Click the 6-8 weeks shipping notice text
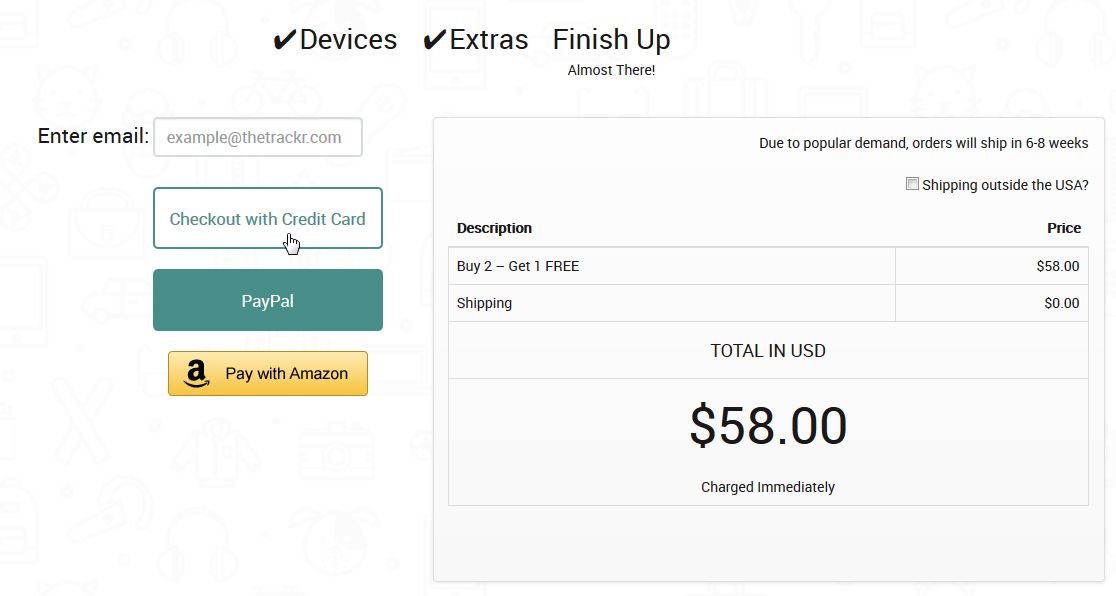 point(923,143)
